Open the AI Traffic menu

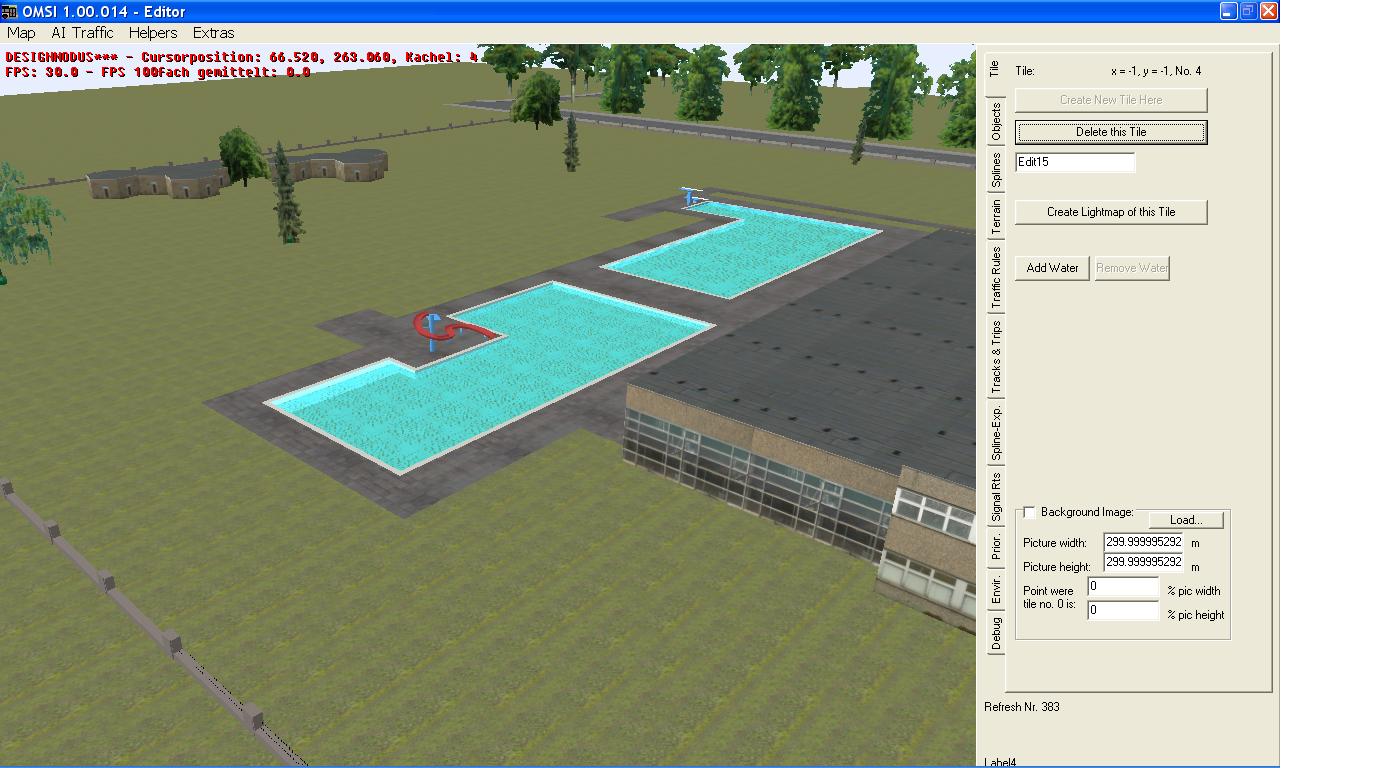point(82,33)
